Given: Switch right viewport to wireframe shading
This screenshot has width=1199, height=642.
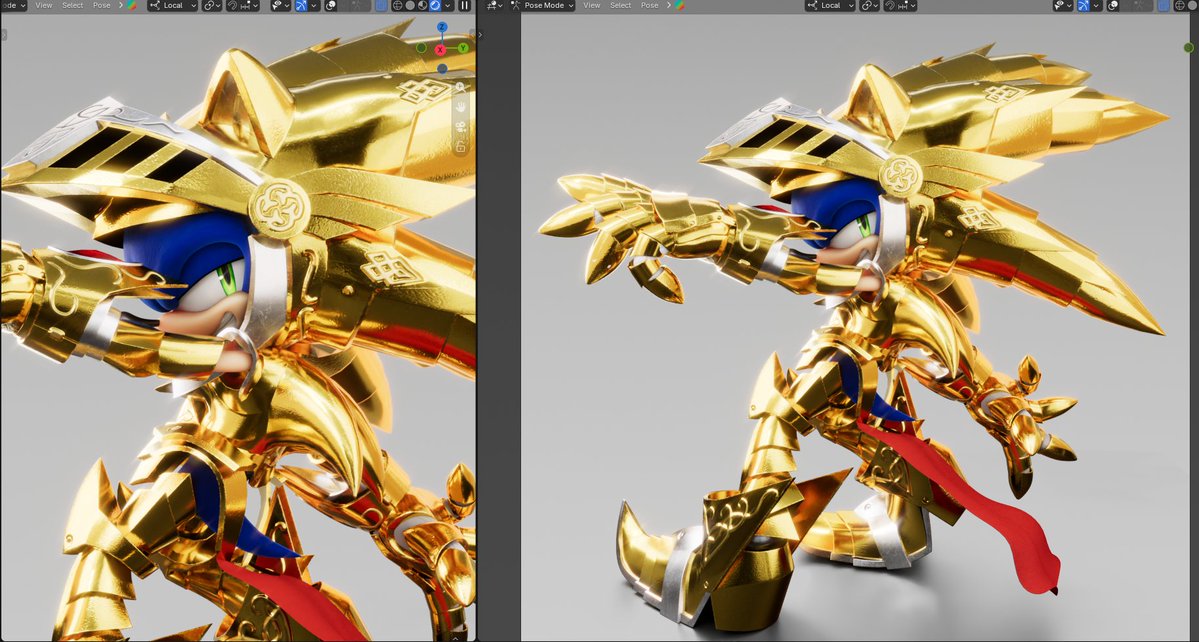Looking at the screenshot, I should pos(1180,5).
